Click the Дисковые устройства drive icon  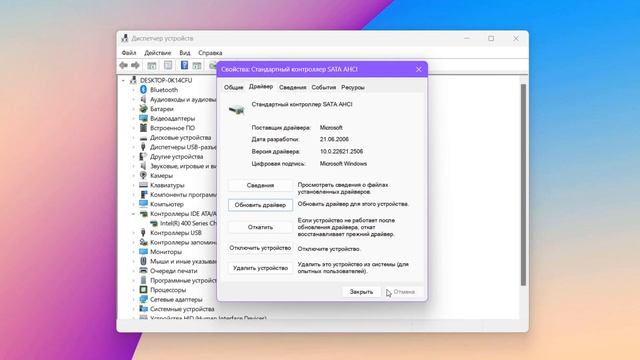point(143,138)
